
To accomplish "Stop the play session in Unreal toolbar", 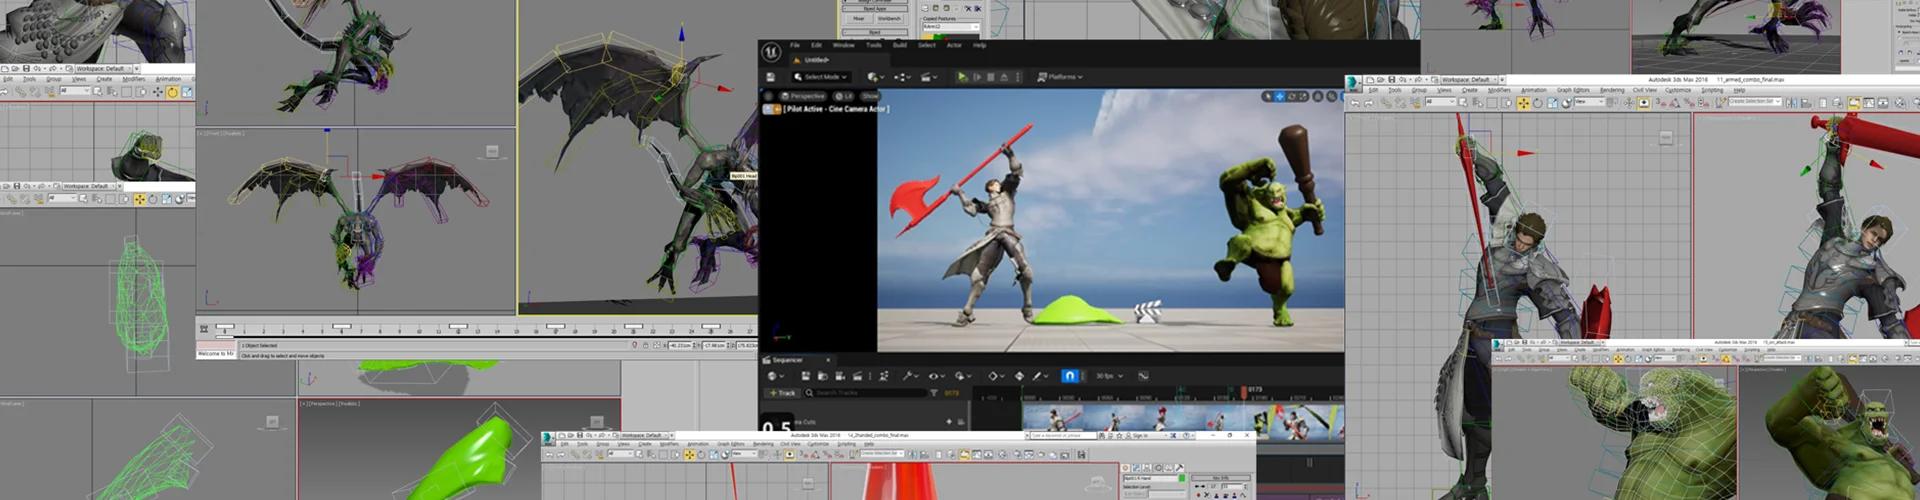I will click(x=991, y=77).
